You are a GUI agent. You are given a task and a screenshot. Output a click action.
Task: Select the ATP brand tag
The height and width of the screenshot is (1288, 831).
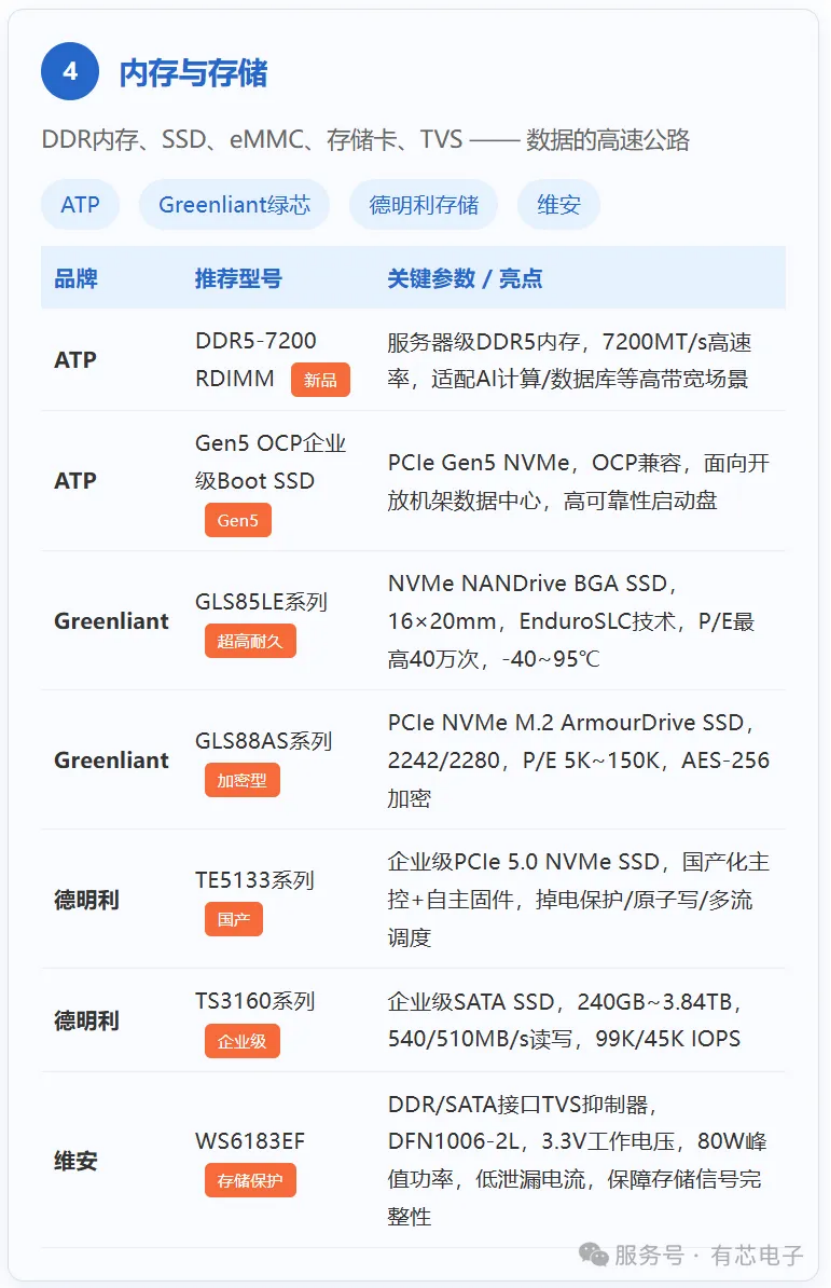(80, 205)
